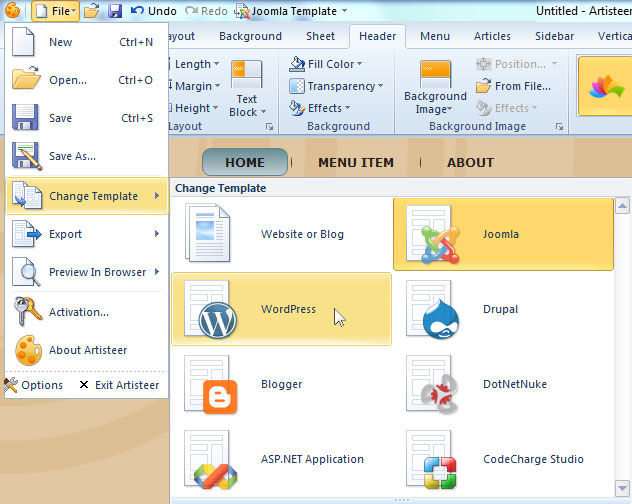Open the File menu button
This screenshot has height=504, width=632.
coord(56,11)
